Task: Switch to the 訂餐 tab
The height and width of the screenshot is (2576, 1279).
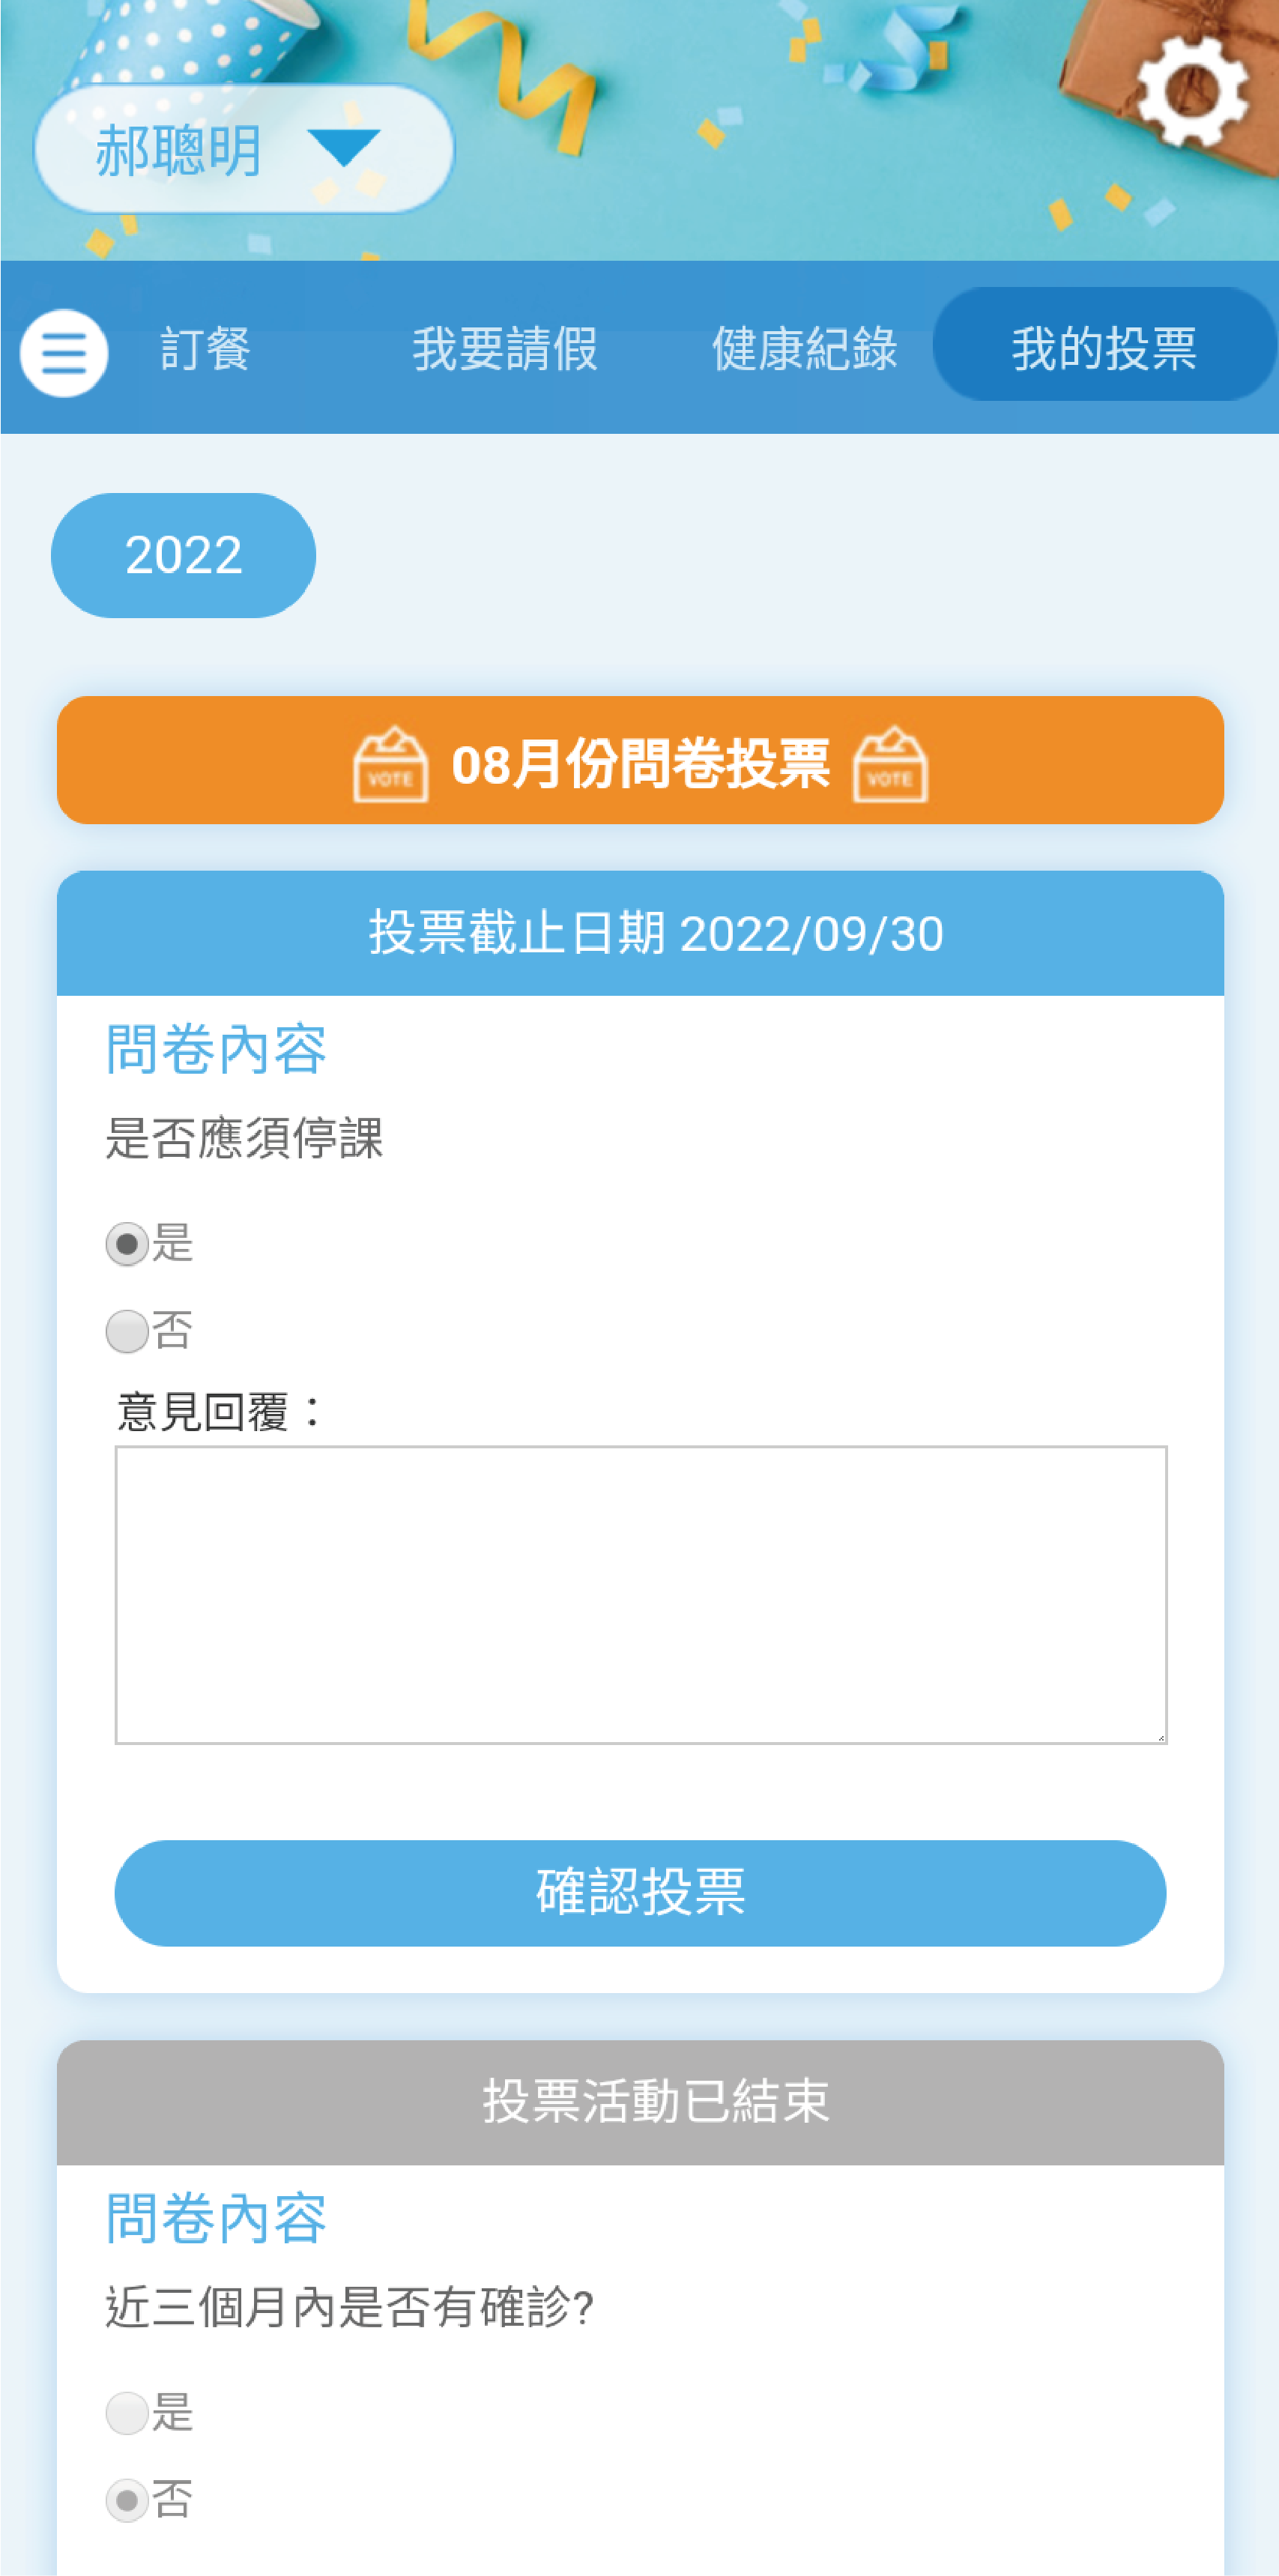Action: point(205,349)
